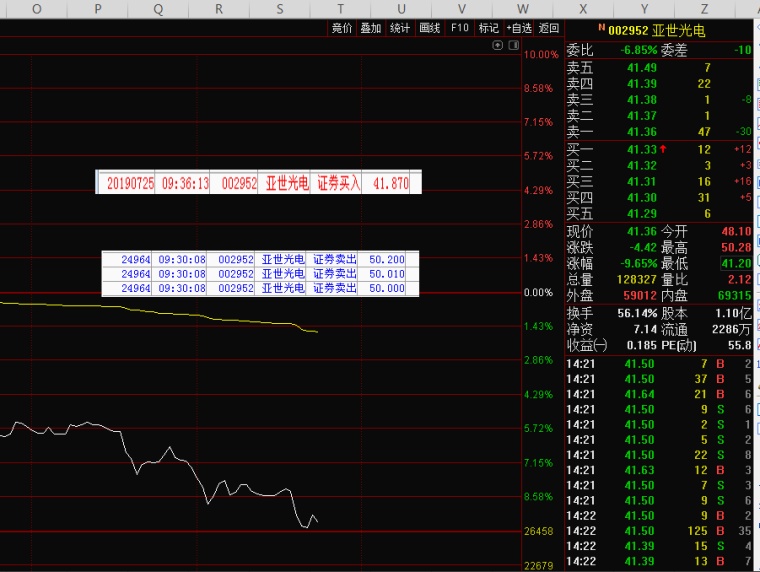Select column header S in the spreadsheet
760x572 pixels.
pyautogui.click(x=279, y=8)
